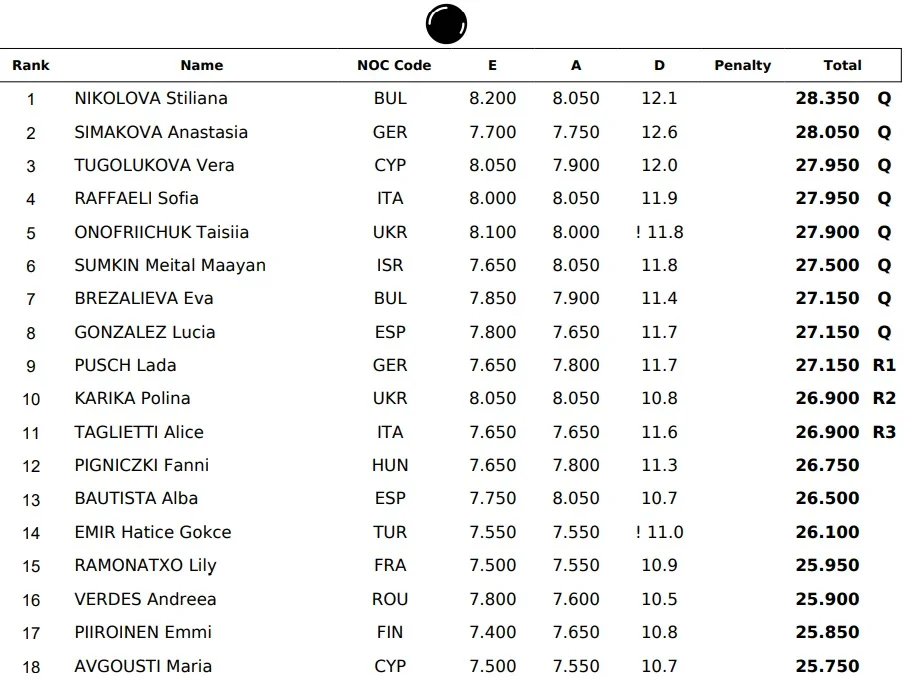Select EMIR Hatice Gokce's name
This screenshot has width=919, height=680.
click(x=152, y=532)
